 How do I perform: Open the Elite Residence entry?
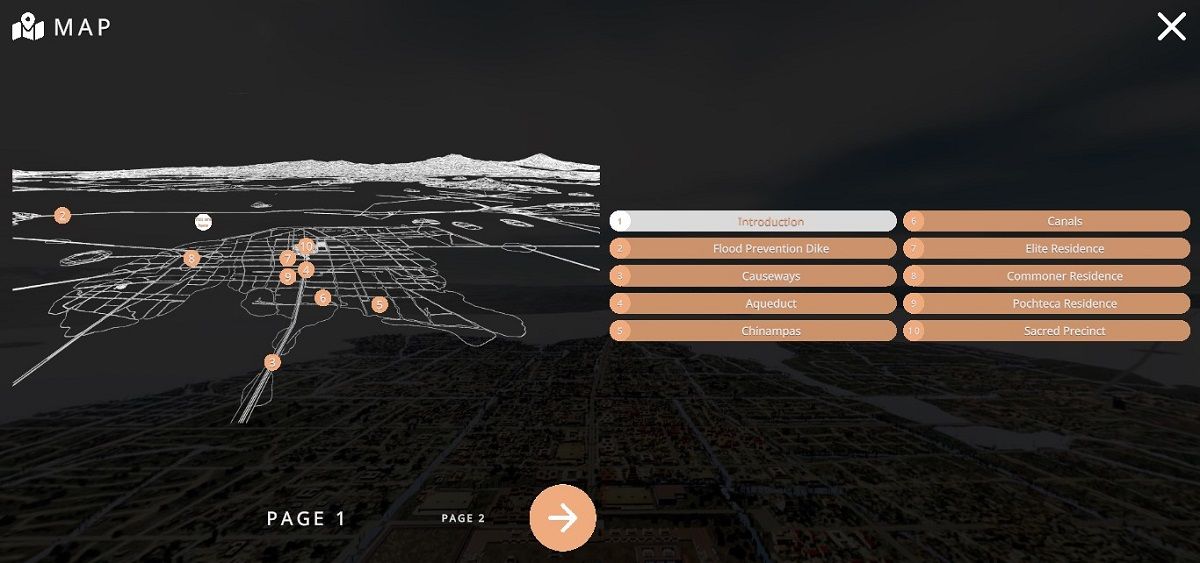tap(1047, 248)
